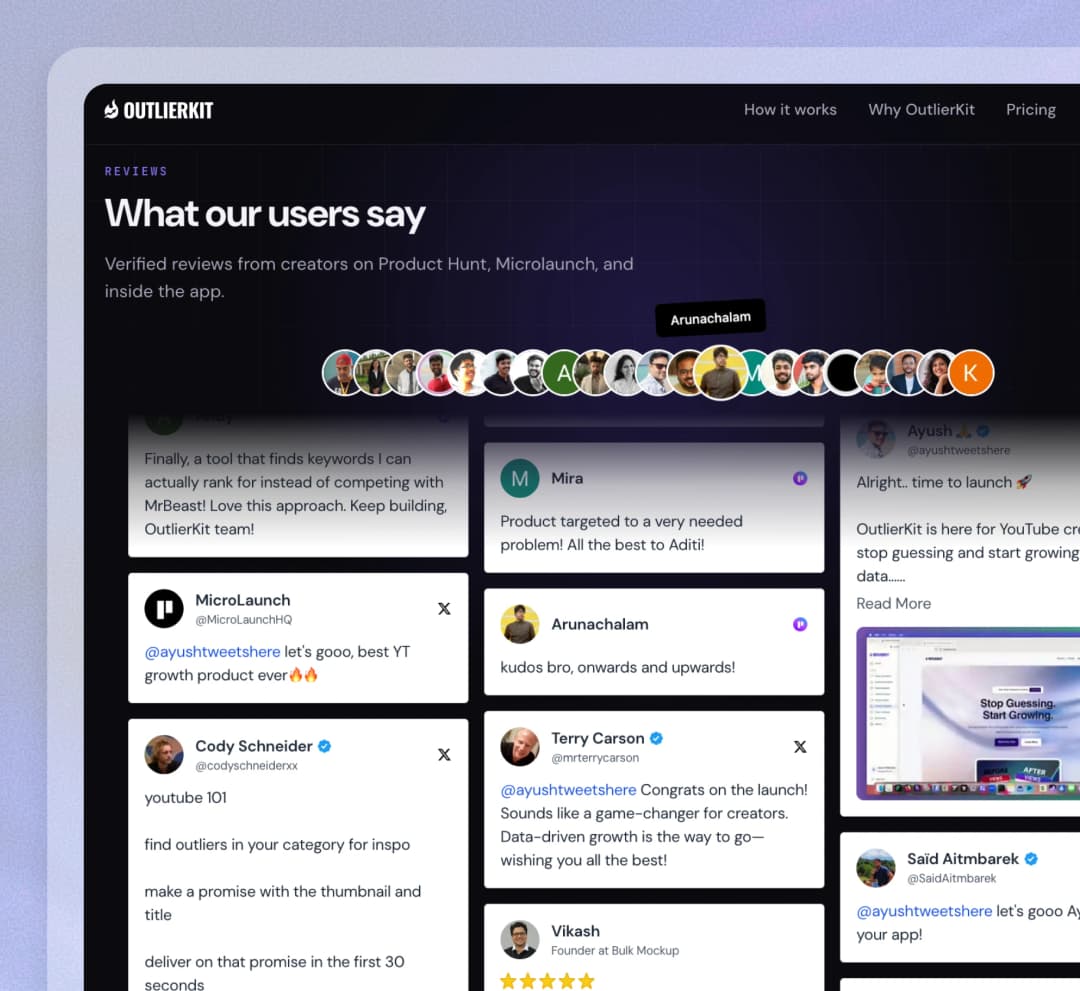Click MicroLaunch's black logo avatar
The width and height of the screenshot is (1080, 991).
click(x=164, y=609)
